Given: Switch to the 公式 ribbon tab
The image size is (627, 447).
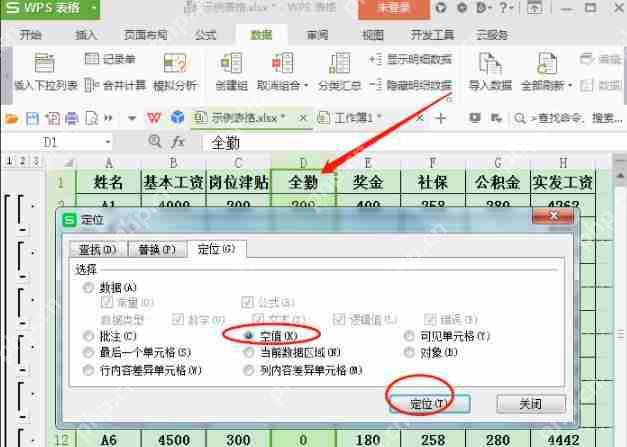Looking at the screenshot, I should tap(205, 35).
